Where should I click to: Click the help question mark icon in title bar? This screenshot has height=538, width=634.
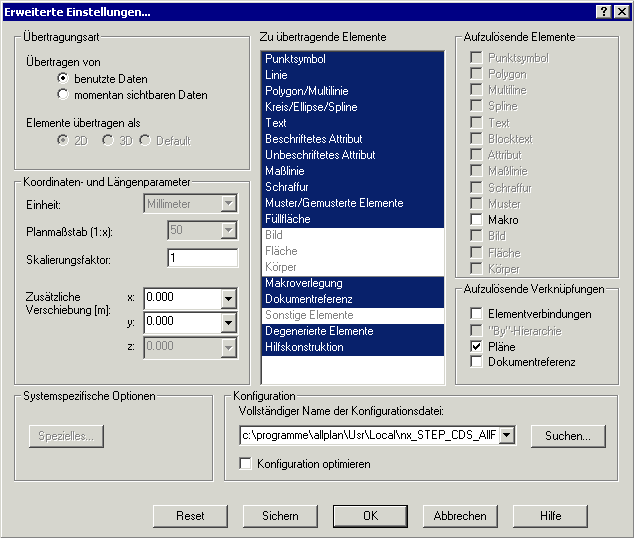(604, 12)
